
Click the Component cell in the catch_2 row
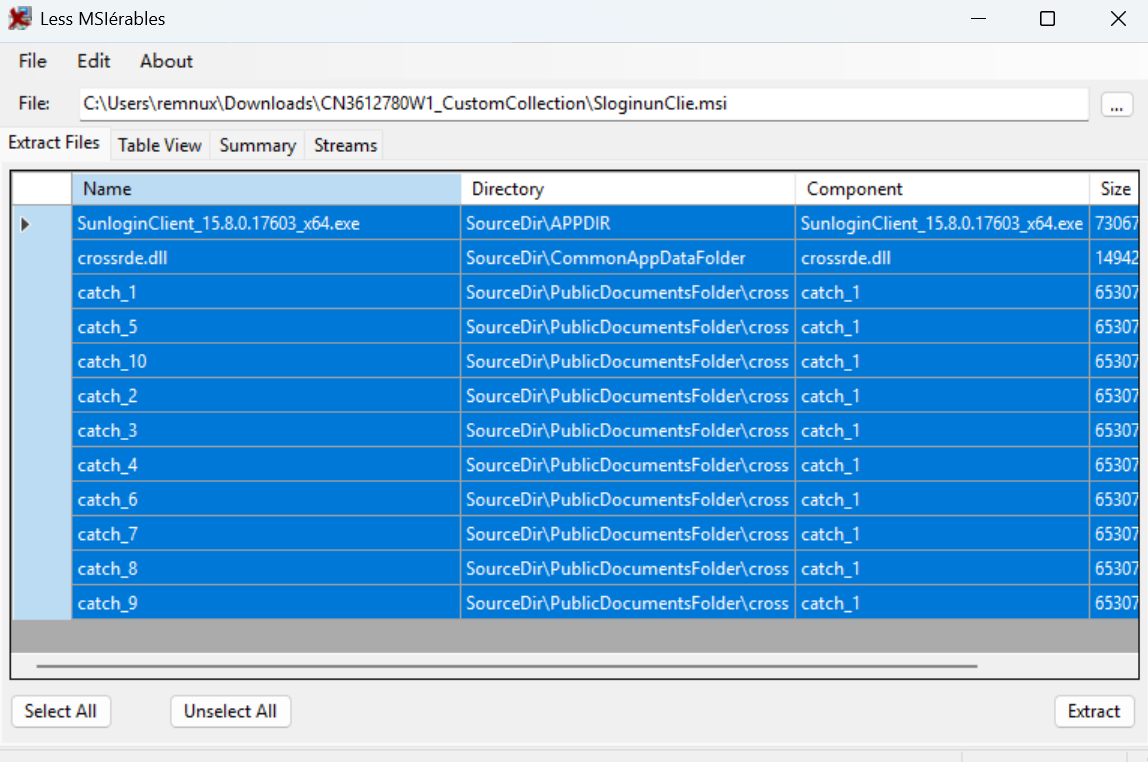click(x=942, y=395)
